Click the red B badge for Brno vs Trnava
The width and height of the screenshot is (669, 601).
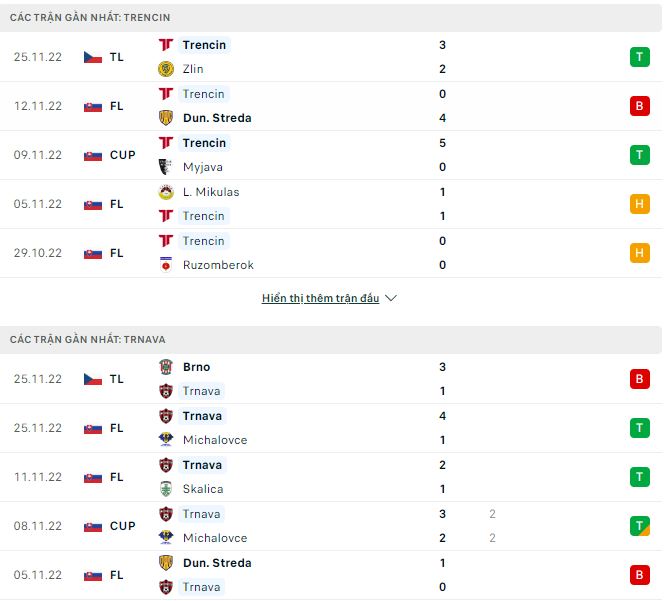[x=640, y=379]
